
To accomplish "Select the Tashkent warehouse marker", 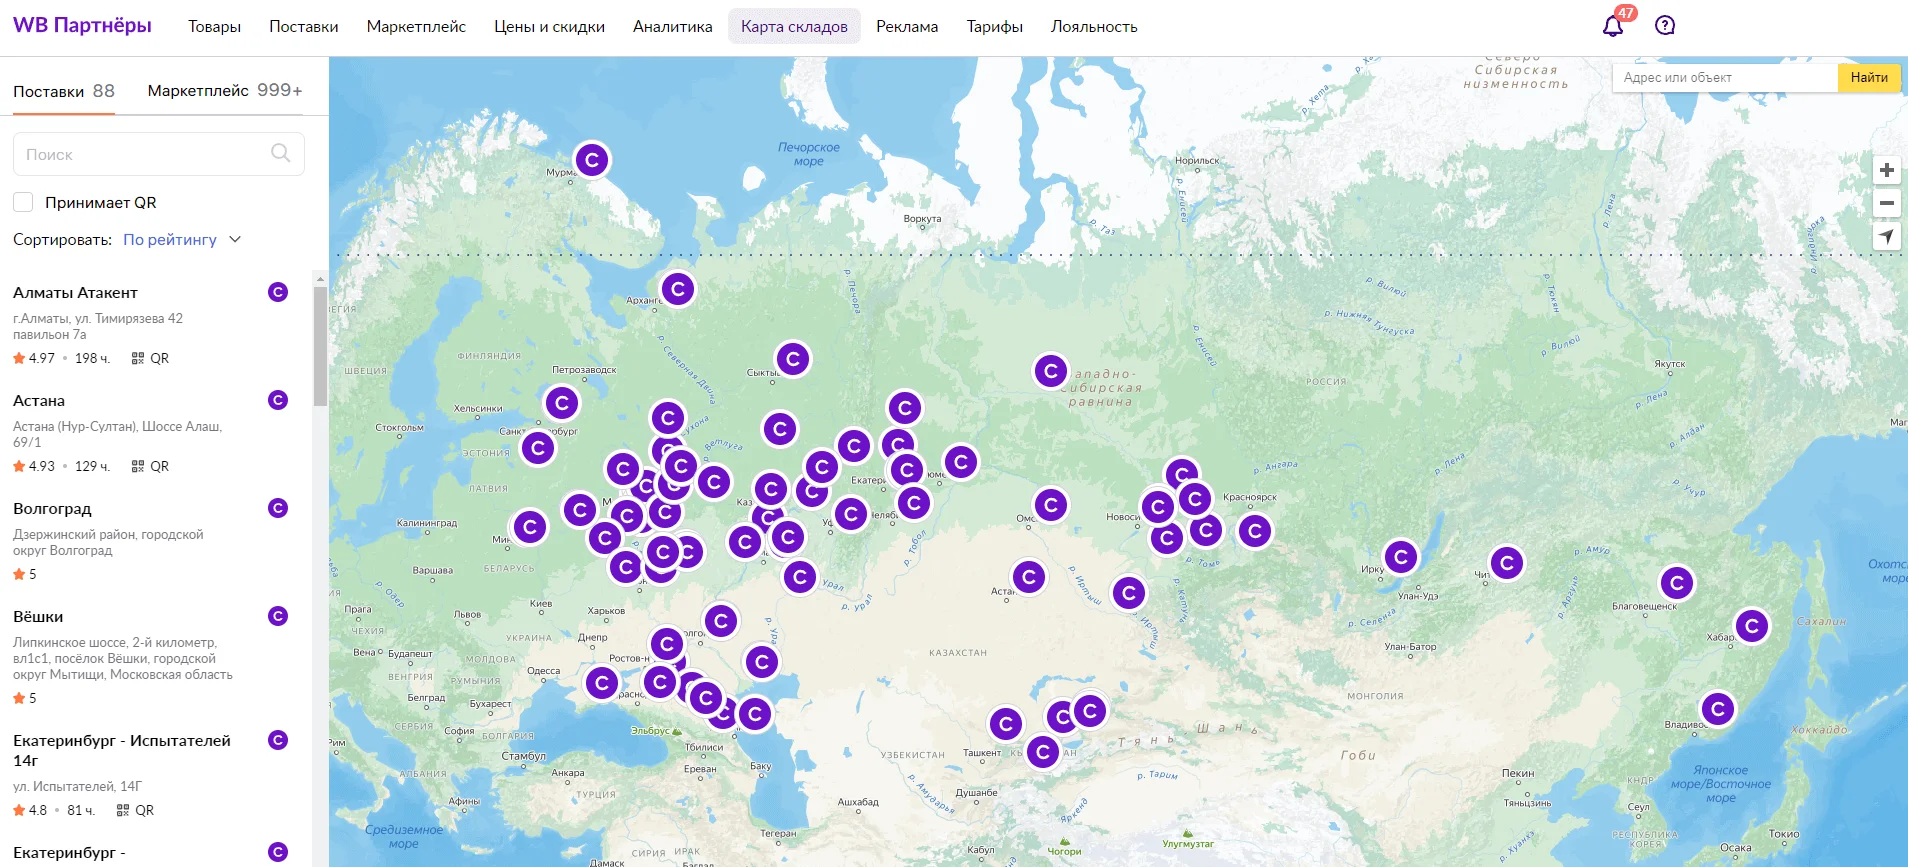I will click(x=1006, y=723).
